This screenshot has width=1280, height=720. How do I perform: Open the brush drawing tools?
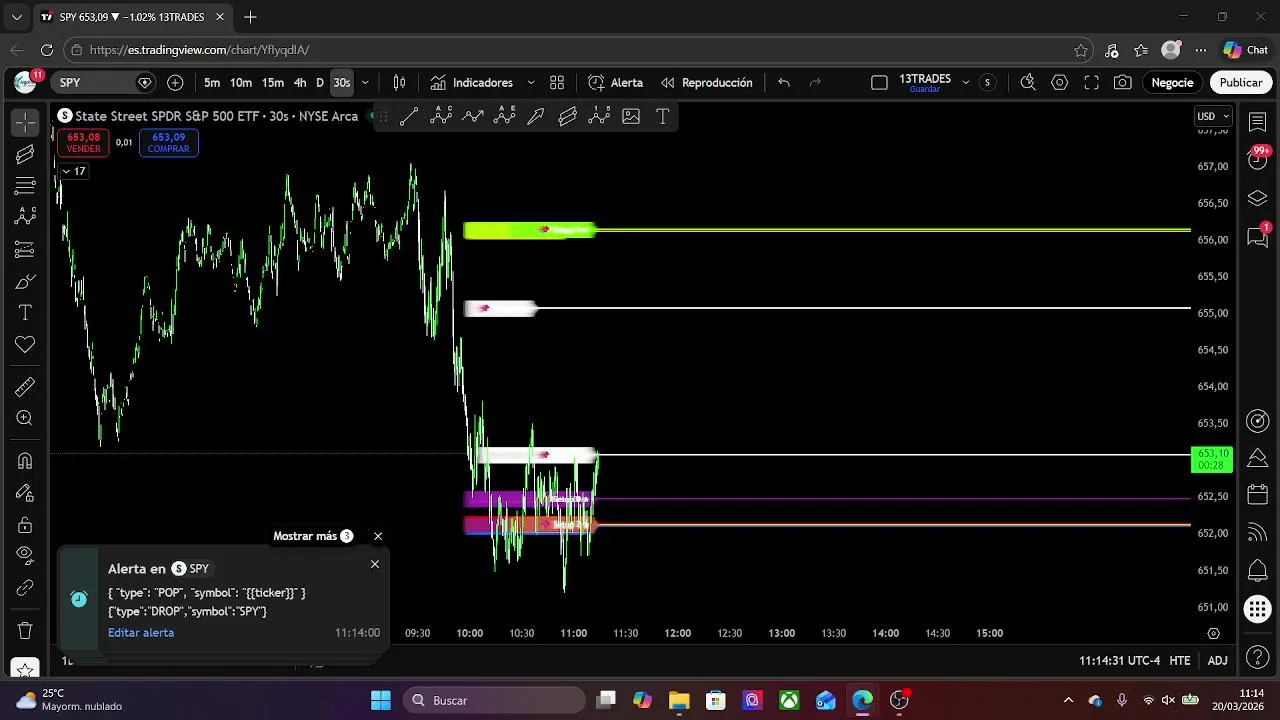pos(25,281)
